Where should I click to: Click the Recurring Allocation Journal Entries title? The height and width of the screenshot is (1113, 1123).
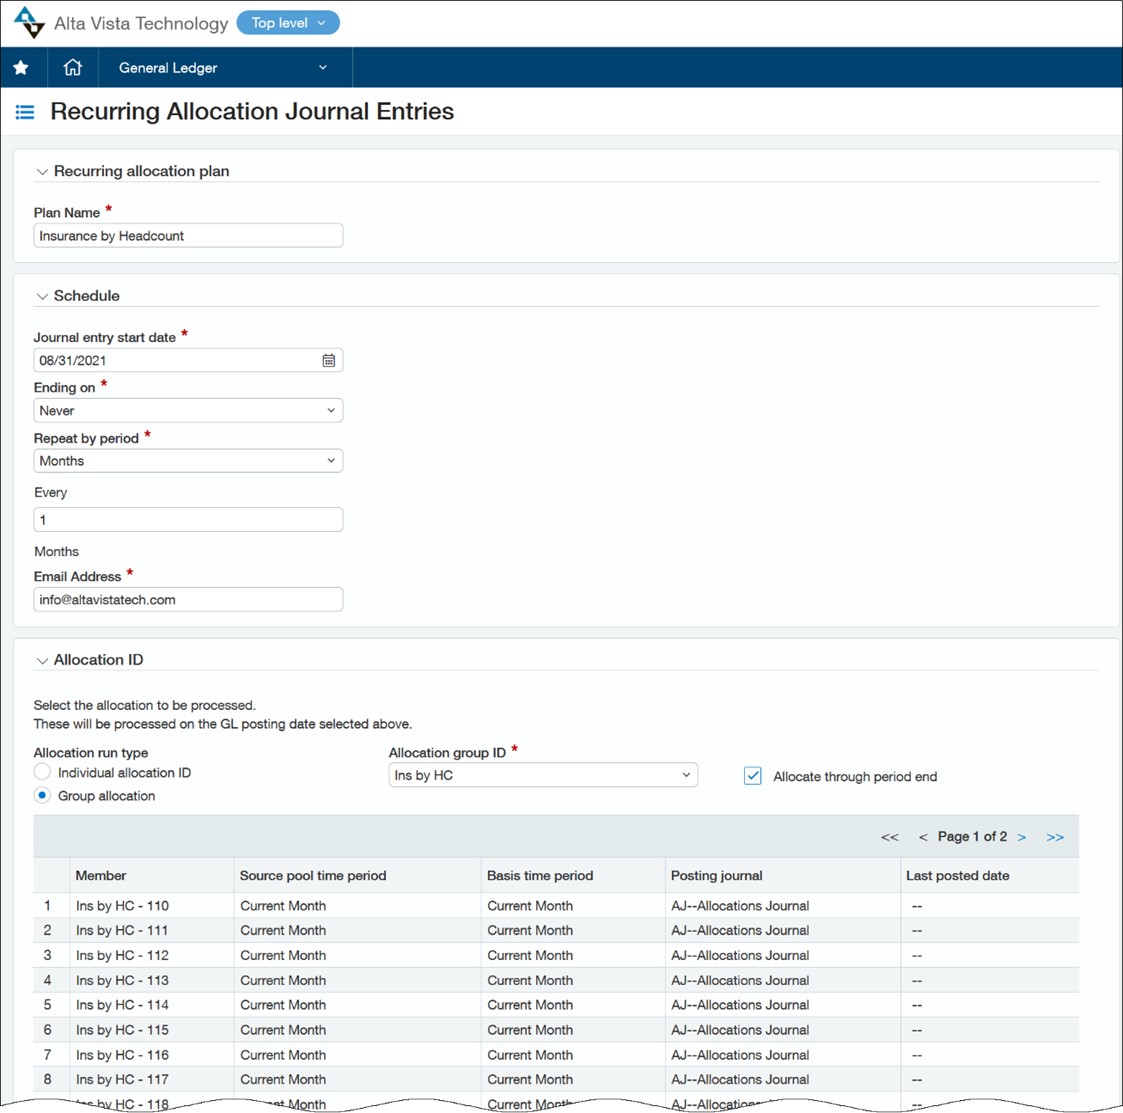coord(252,112)
